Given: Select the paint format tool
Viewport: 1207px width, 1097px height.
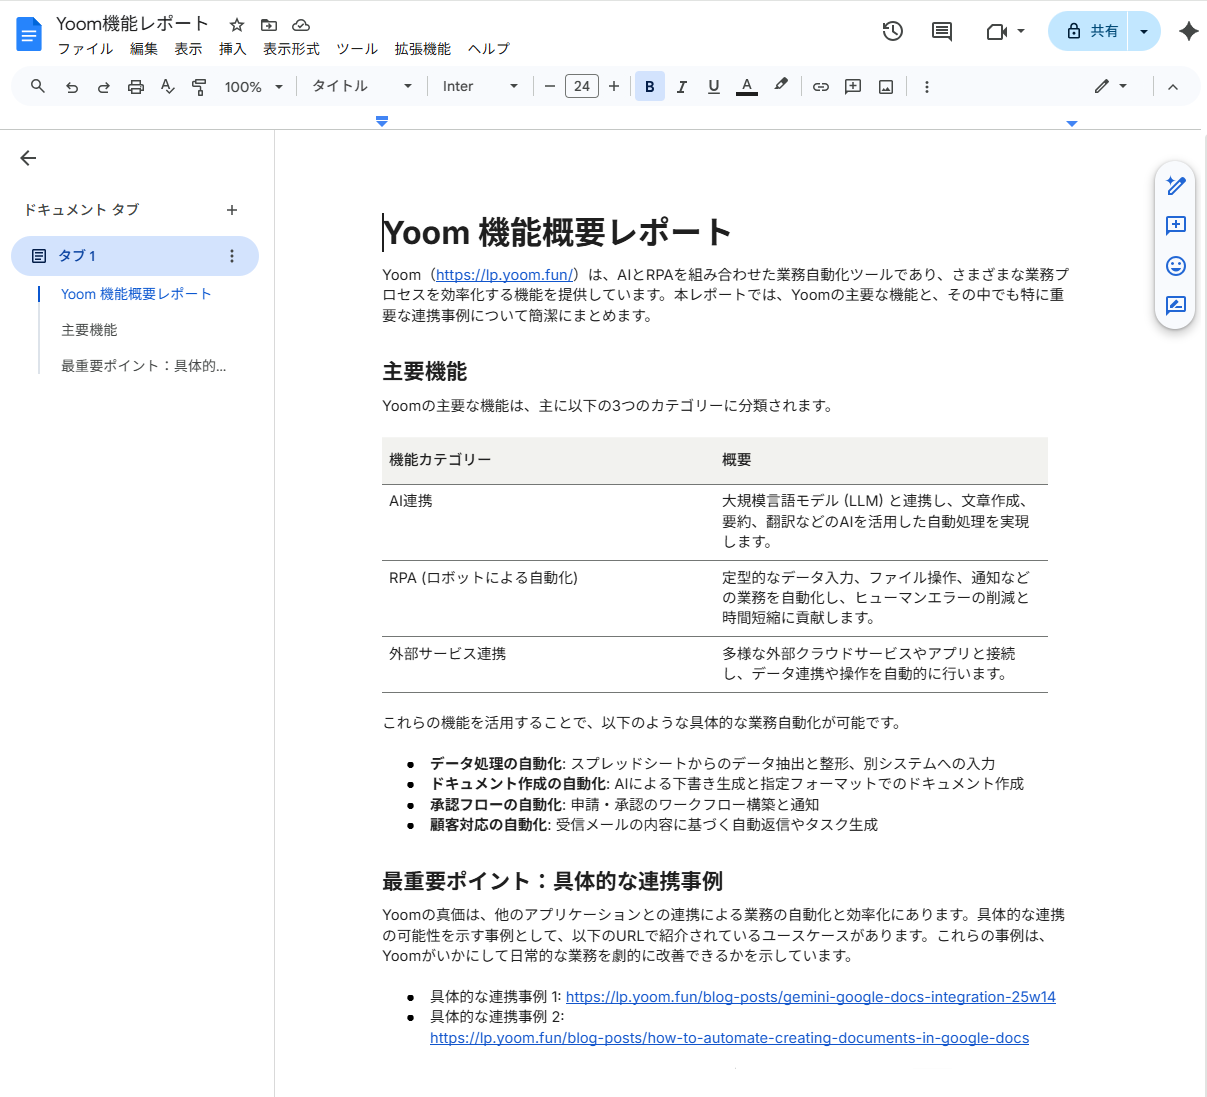Looking at the screenshot, I should pyautogui.click(x=200, y=87).
